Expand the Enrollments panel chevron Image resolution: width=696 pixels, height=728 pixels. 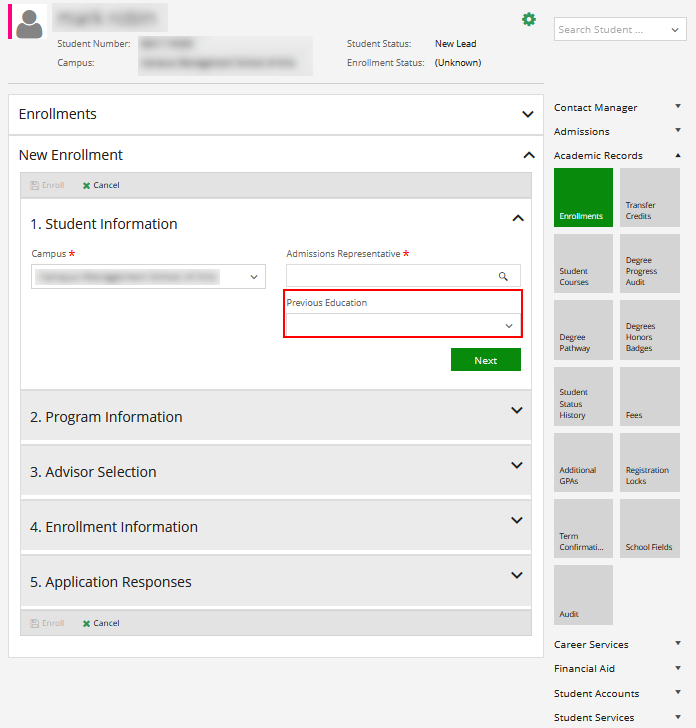pos(527,114)
